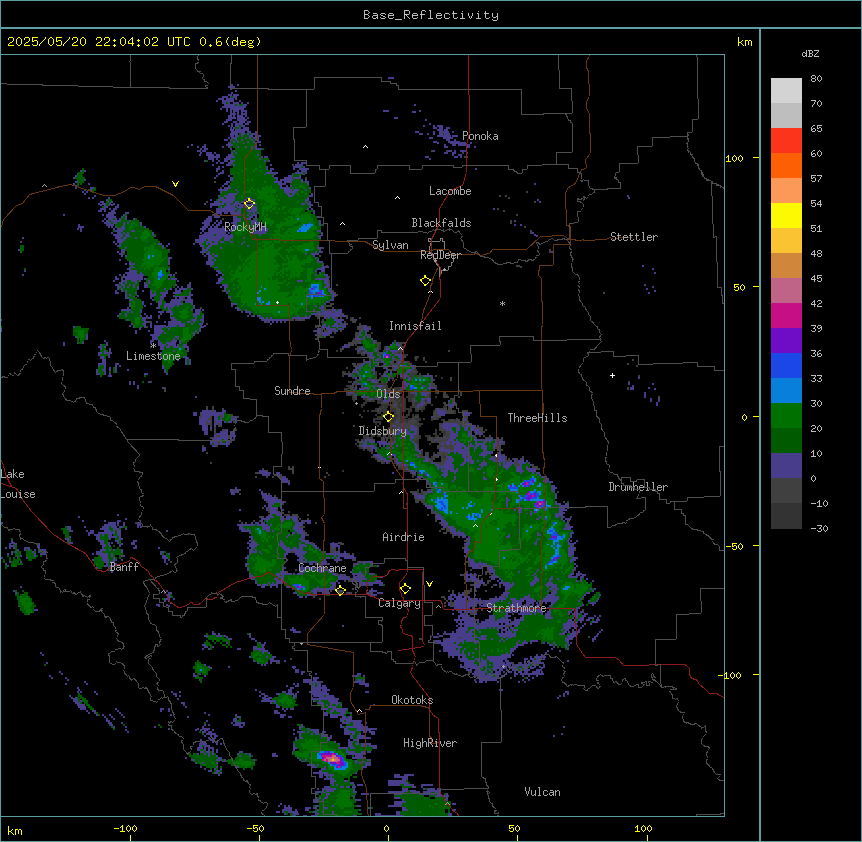The height and width of the screenshot is (842, 862).
Task: Click the Blackfalds label
Action: [x=441, y=223]
